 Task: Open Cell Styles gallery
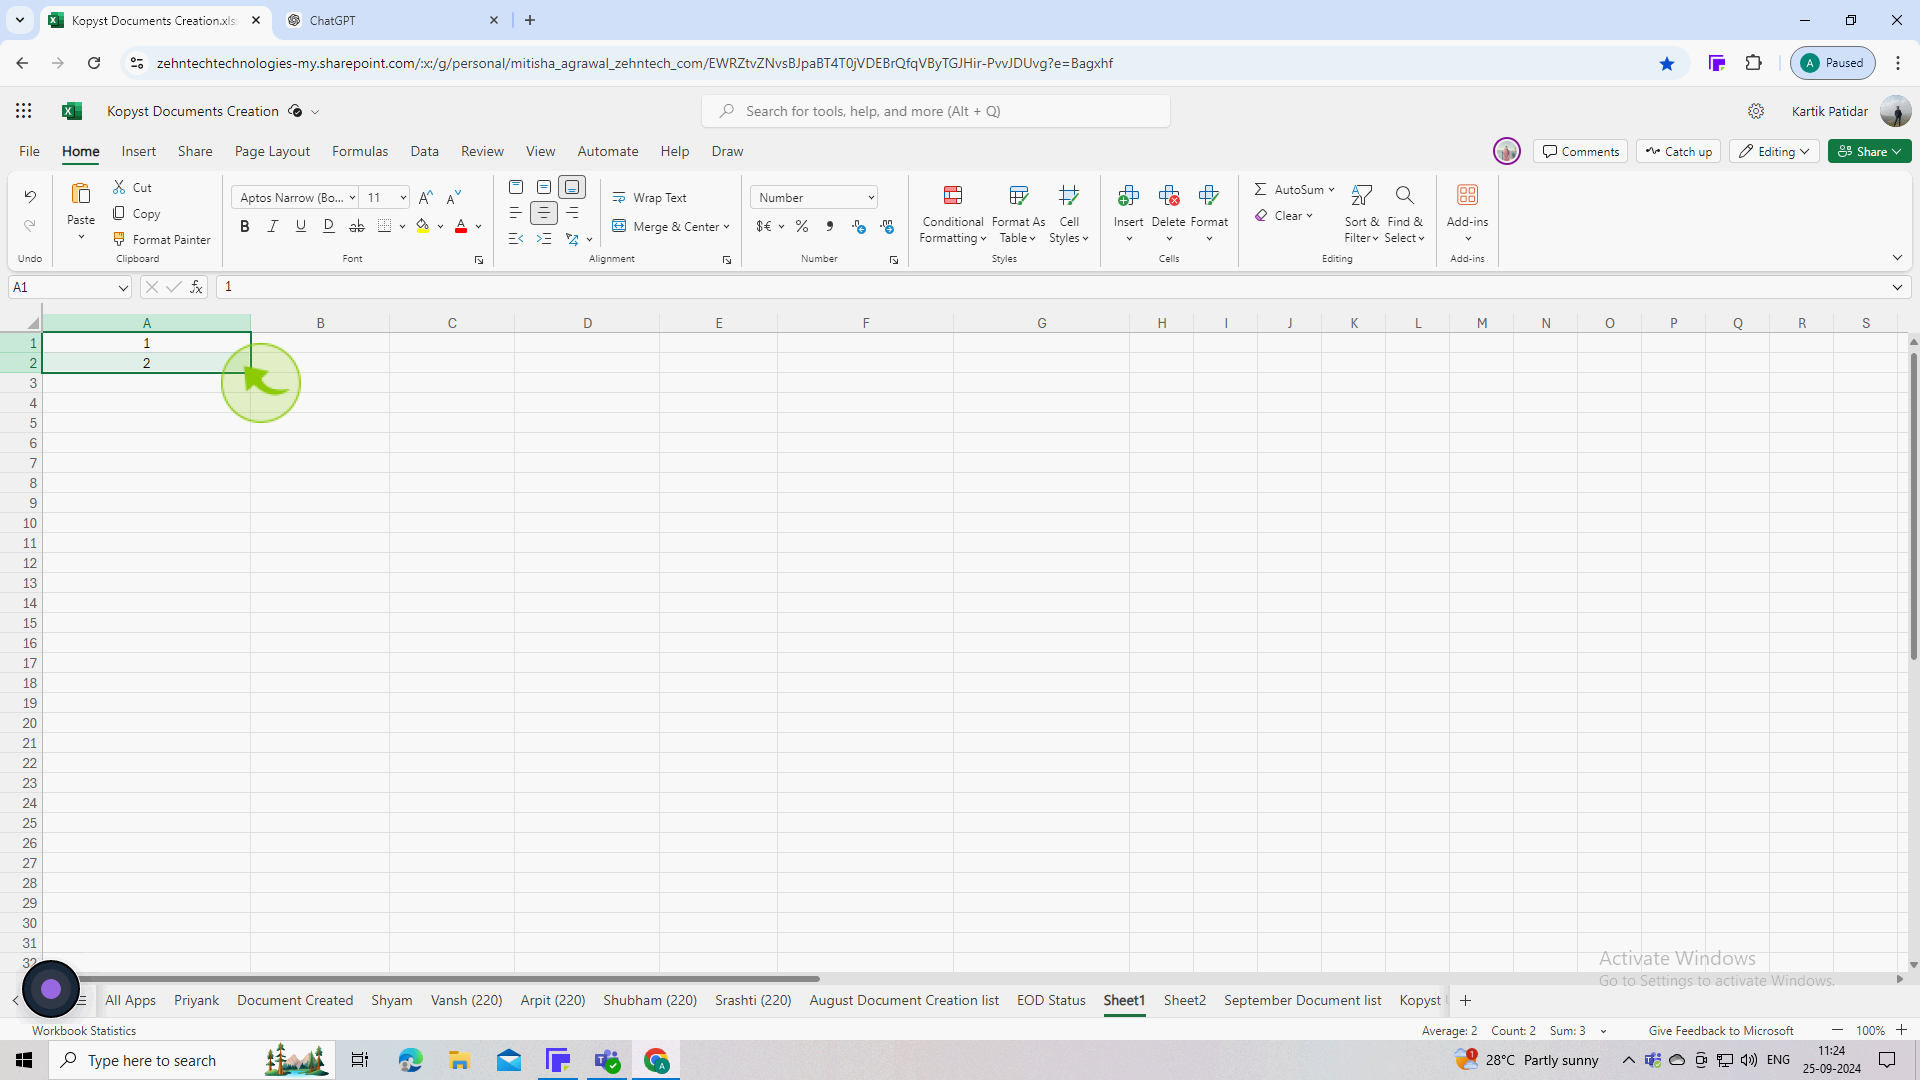[x=1069, y=214]
